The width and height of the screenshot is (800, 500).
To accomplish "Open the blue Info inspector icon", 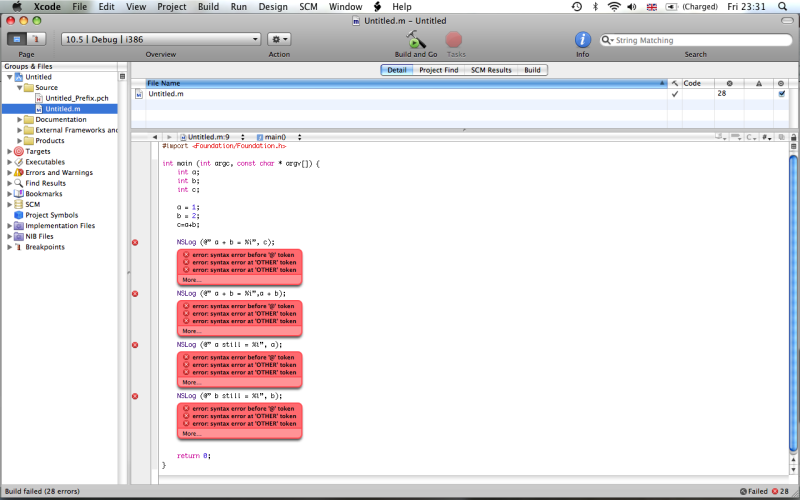I will [x=582, y=40].
